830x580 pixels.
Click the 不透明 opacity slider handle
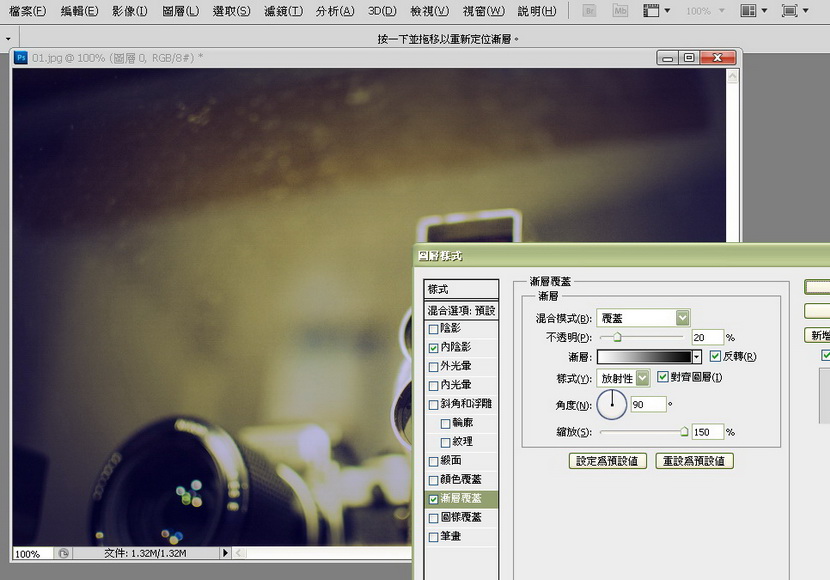pyautogui.click(x=617, y=338)
